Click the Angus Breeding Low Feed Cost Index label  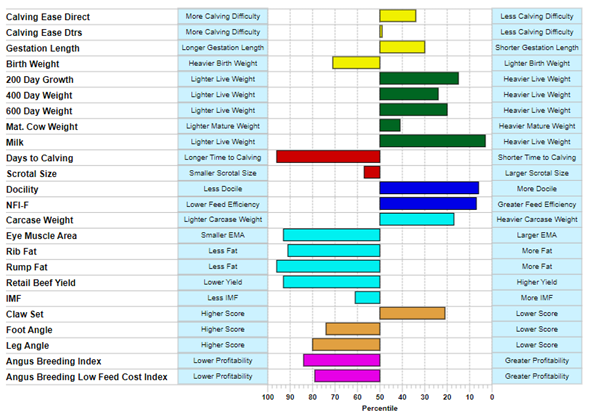(x=87, y=376)
